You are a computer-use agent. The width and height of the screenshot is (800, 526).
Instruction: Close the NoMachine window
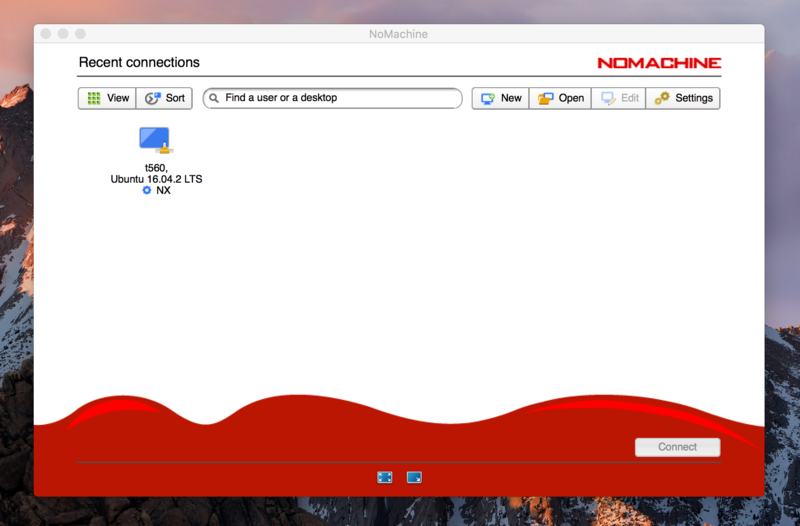click(46, 34)
